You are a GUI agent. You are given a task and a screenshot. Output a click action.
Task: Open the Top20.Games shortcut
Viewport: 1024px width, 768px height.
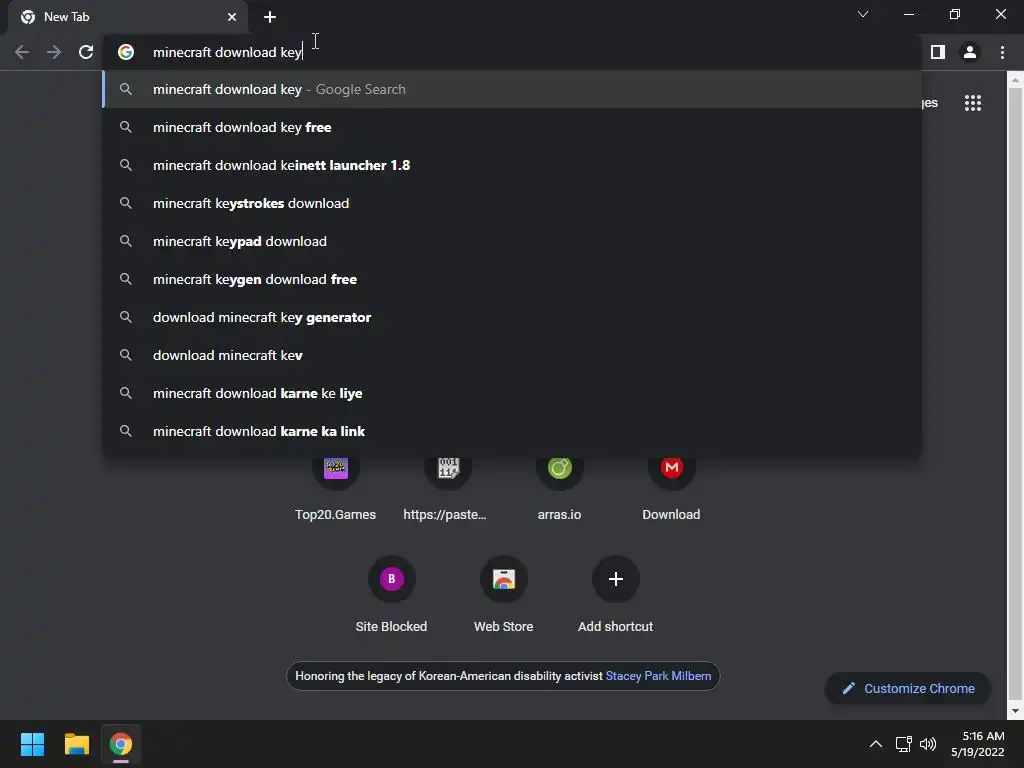(336, 485)
